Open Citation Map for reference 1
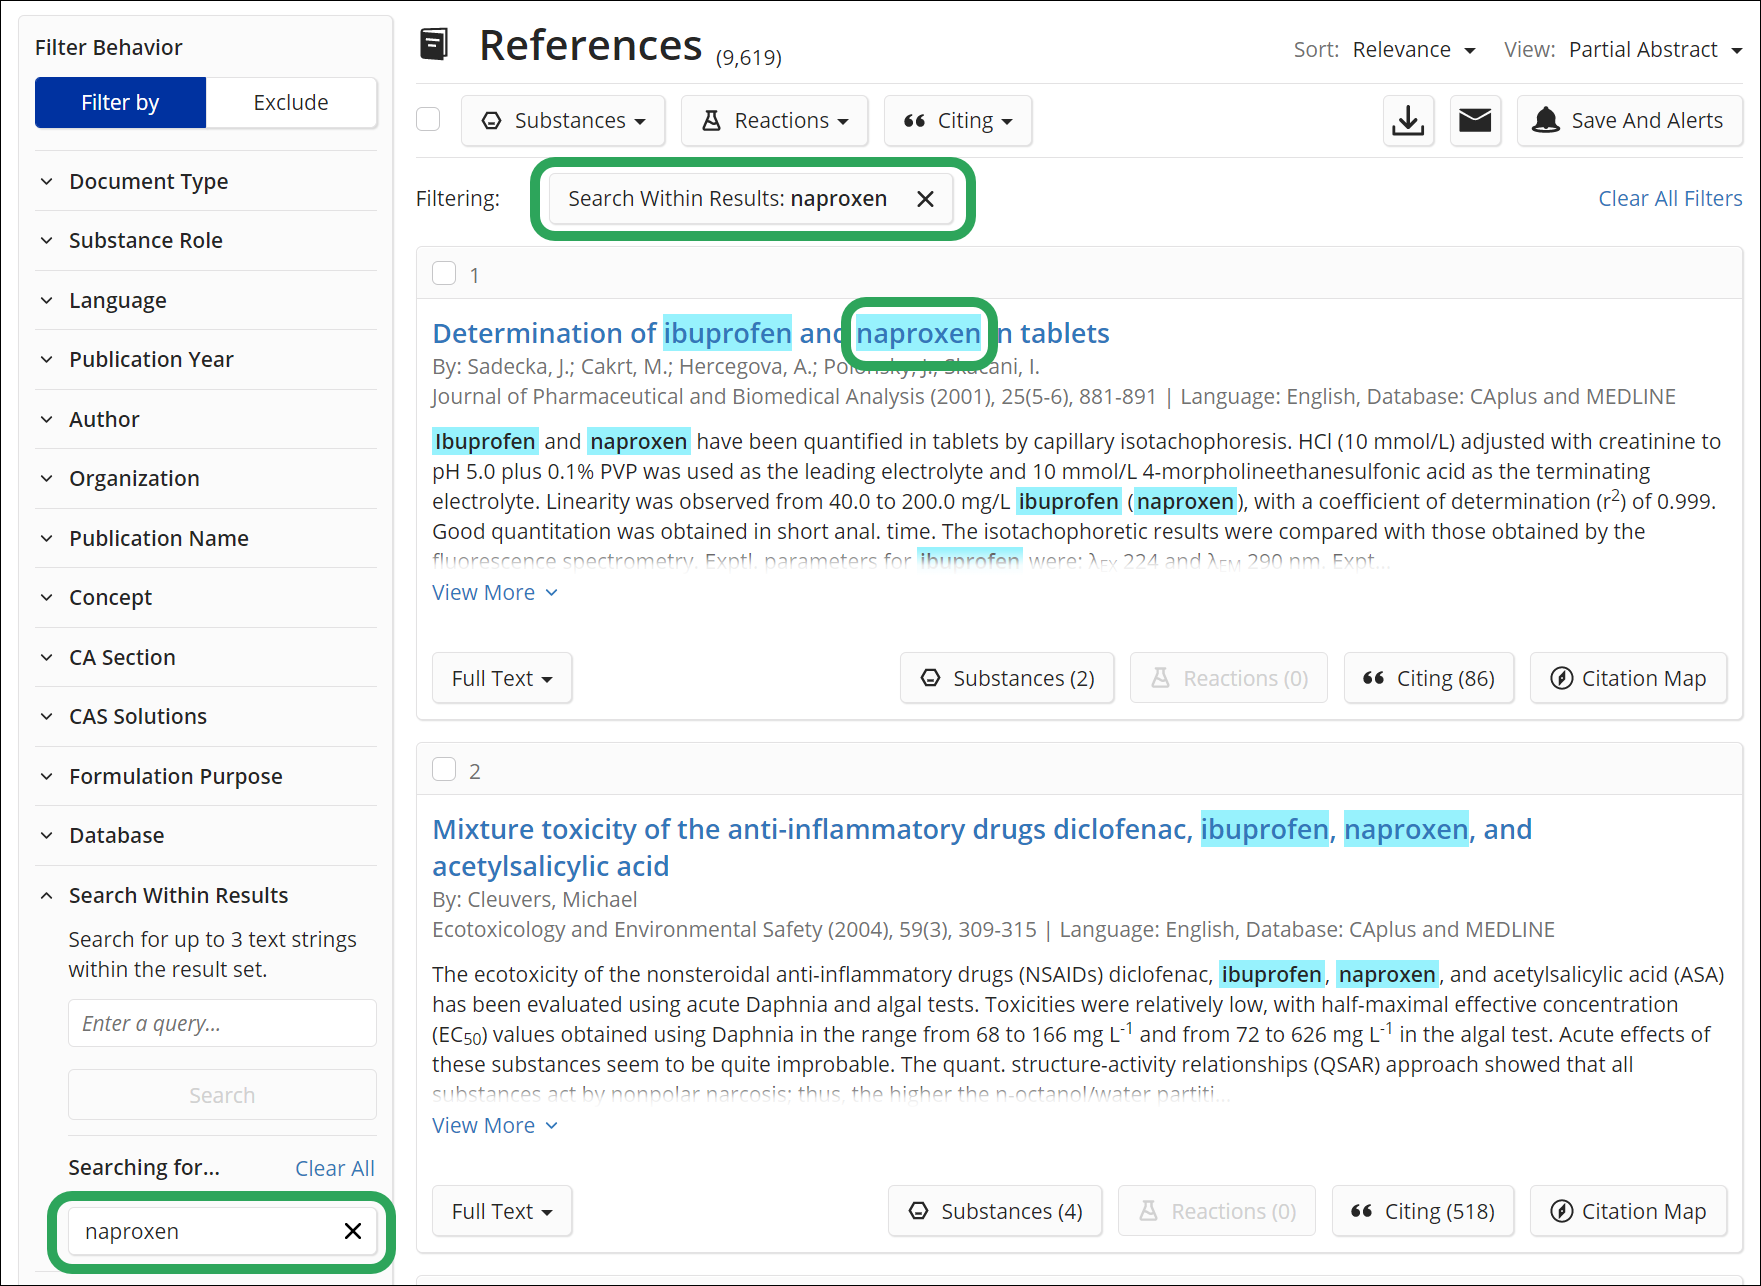This screenshot has height=1286, width=1761. [1628, 678]
